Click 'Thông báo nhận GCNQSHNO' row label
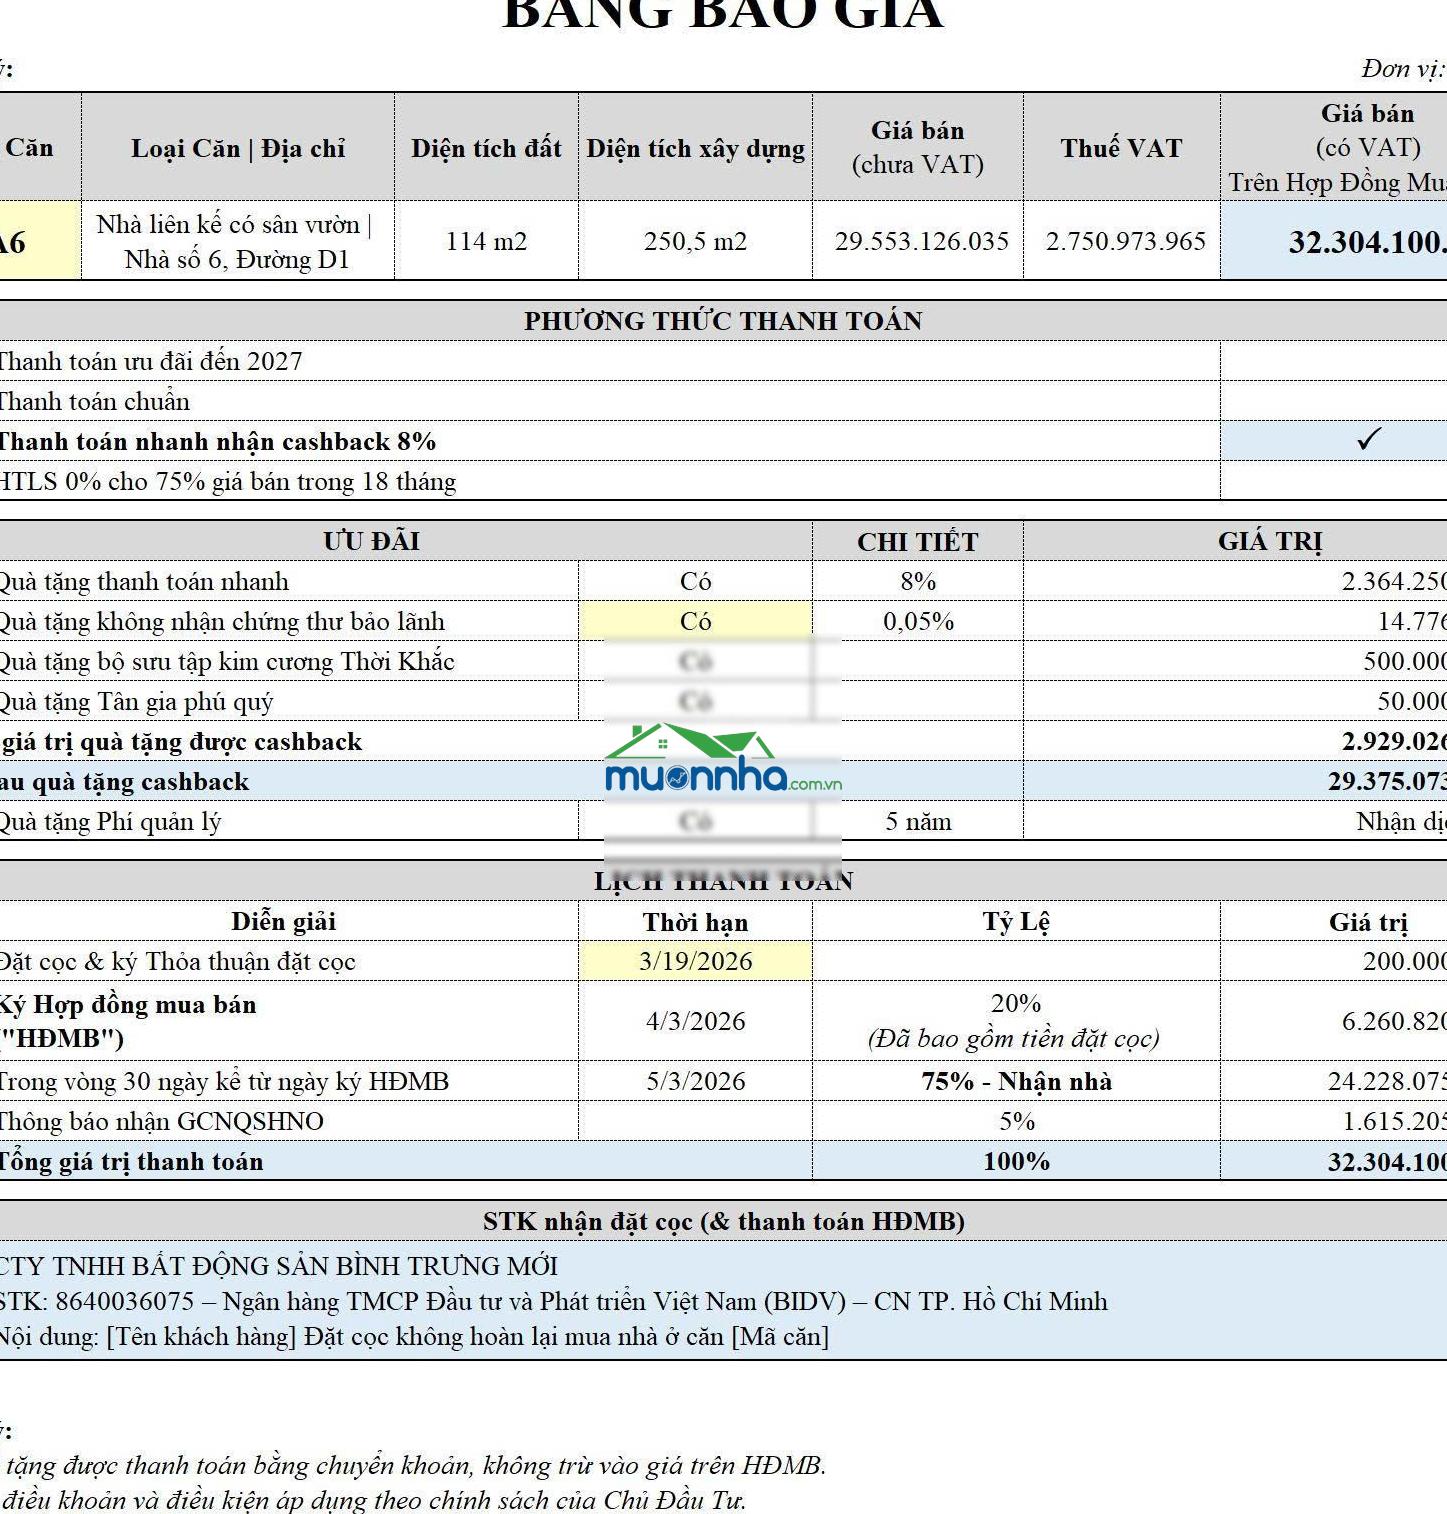Image resolution: width=1447 pixels, height=1514 pixels. point(161,1121)
